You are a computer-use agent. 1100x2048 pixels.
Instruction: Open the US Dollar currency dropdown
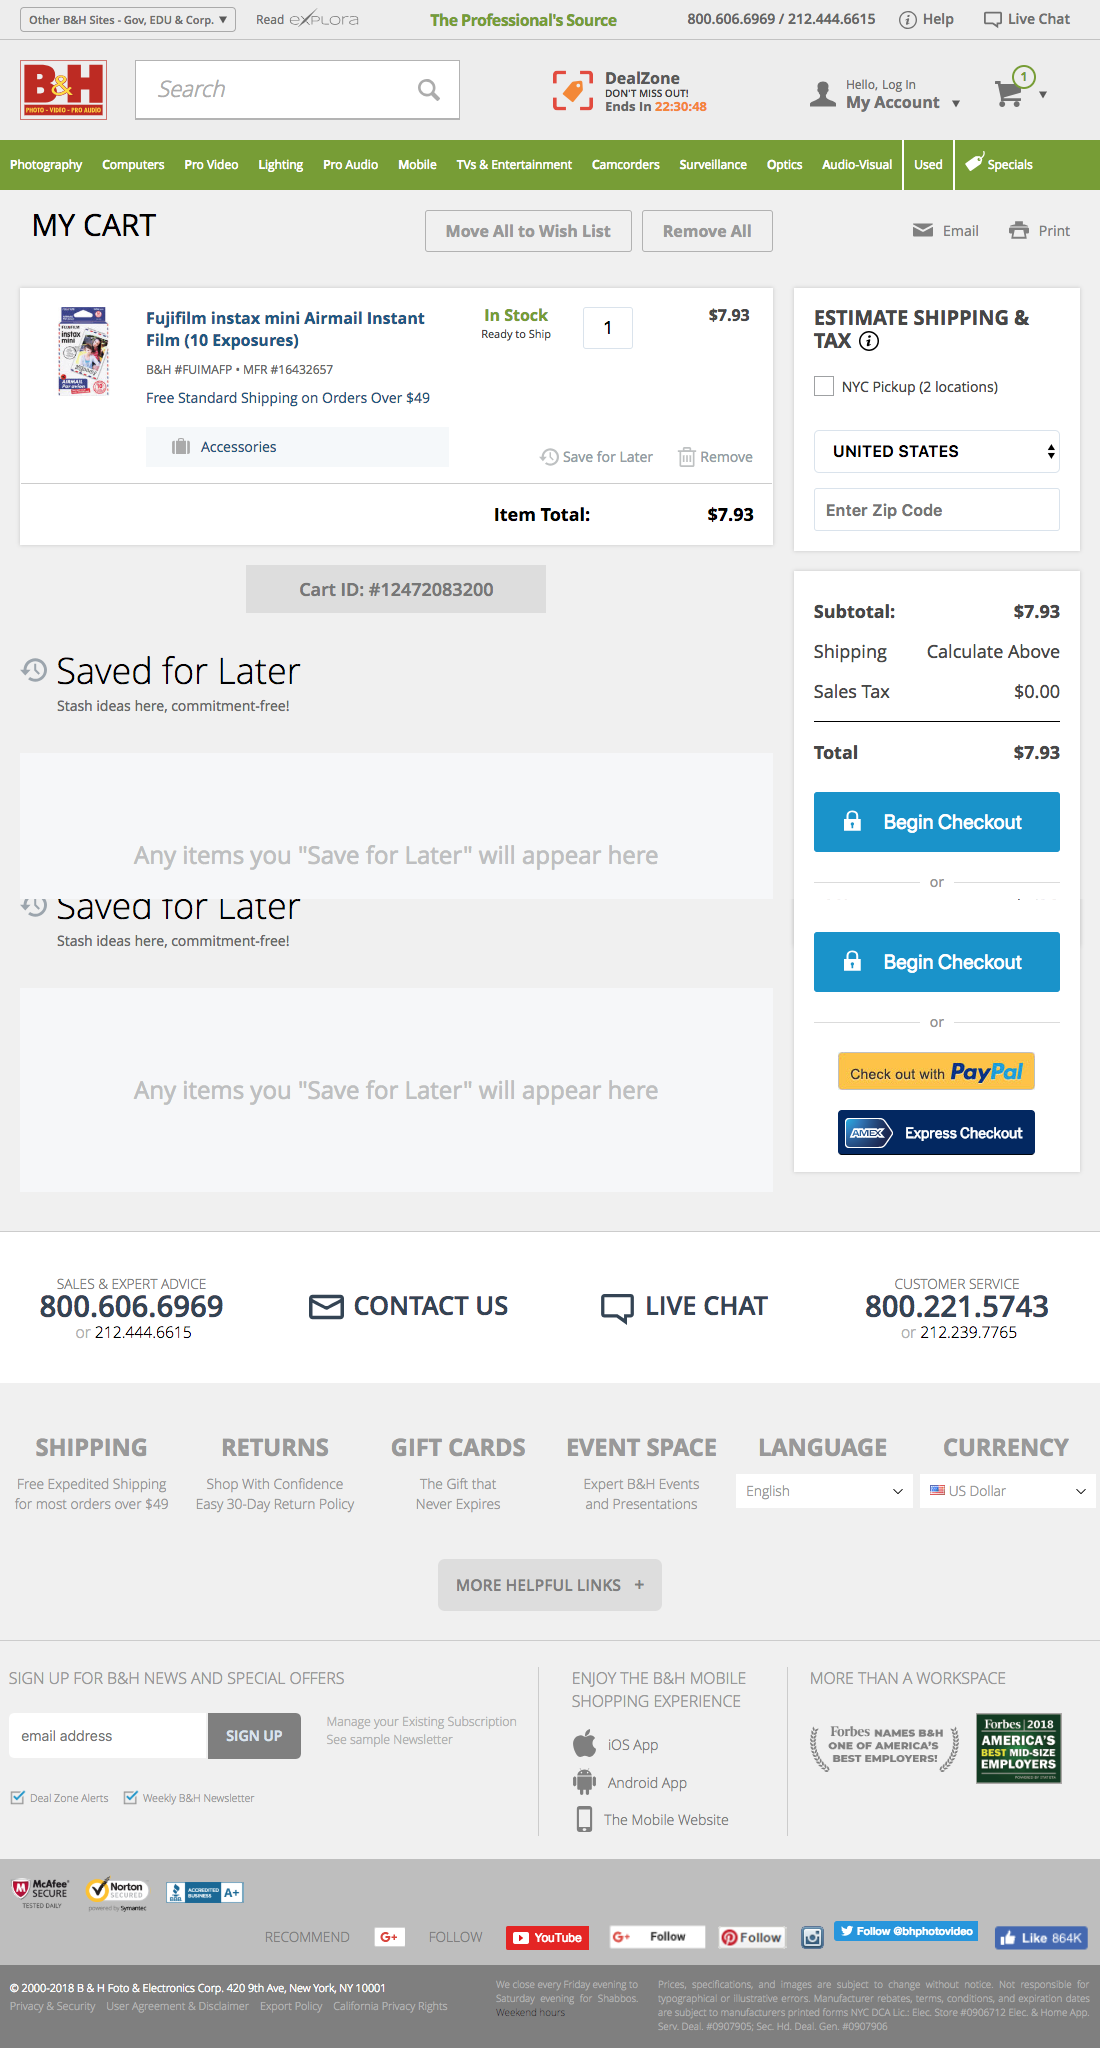[1007, 1491]
